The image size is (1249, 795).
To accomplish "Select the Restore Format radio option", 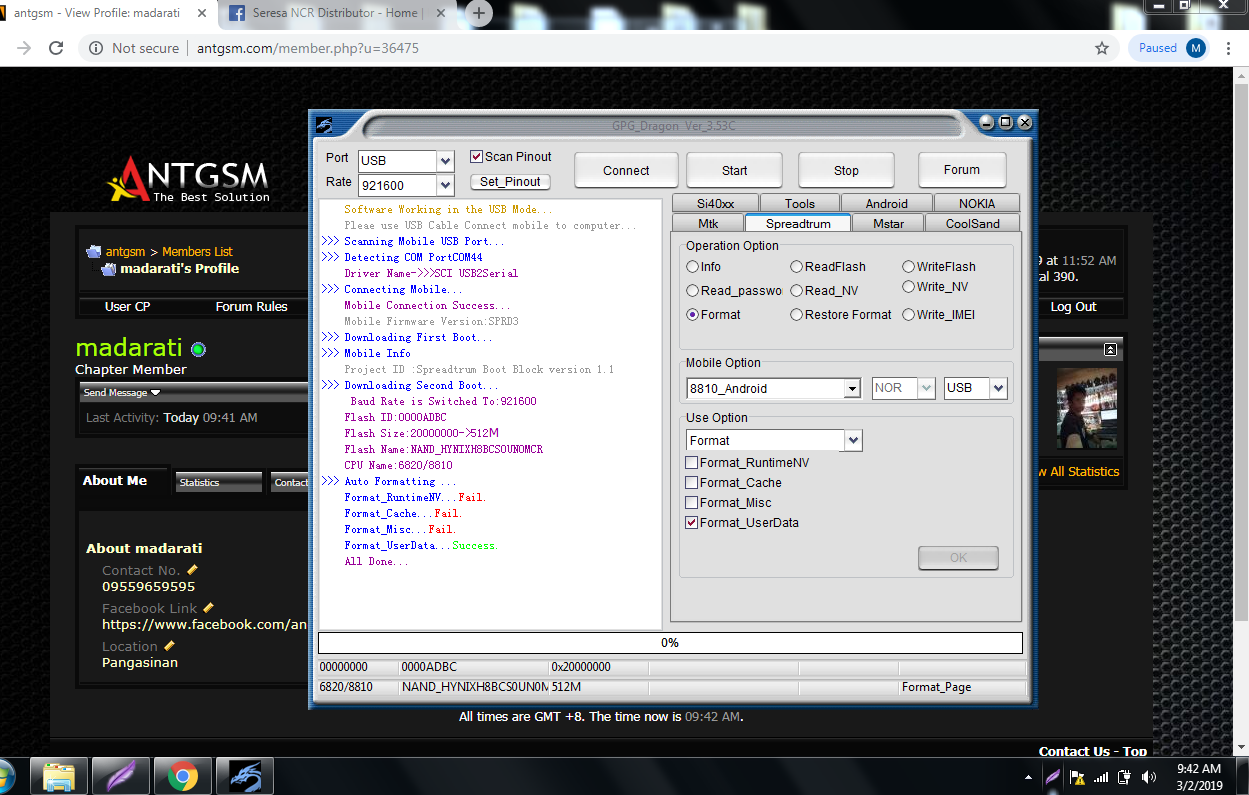I will click(x=796, y=315).
